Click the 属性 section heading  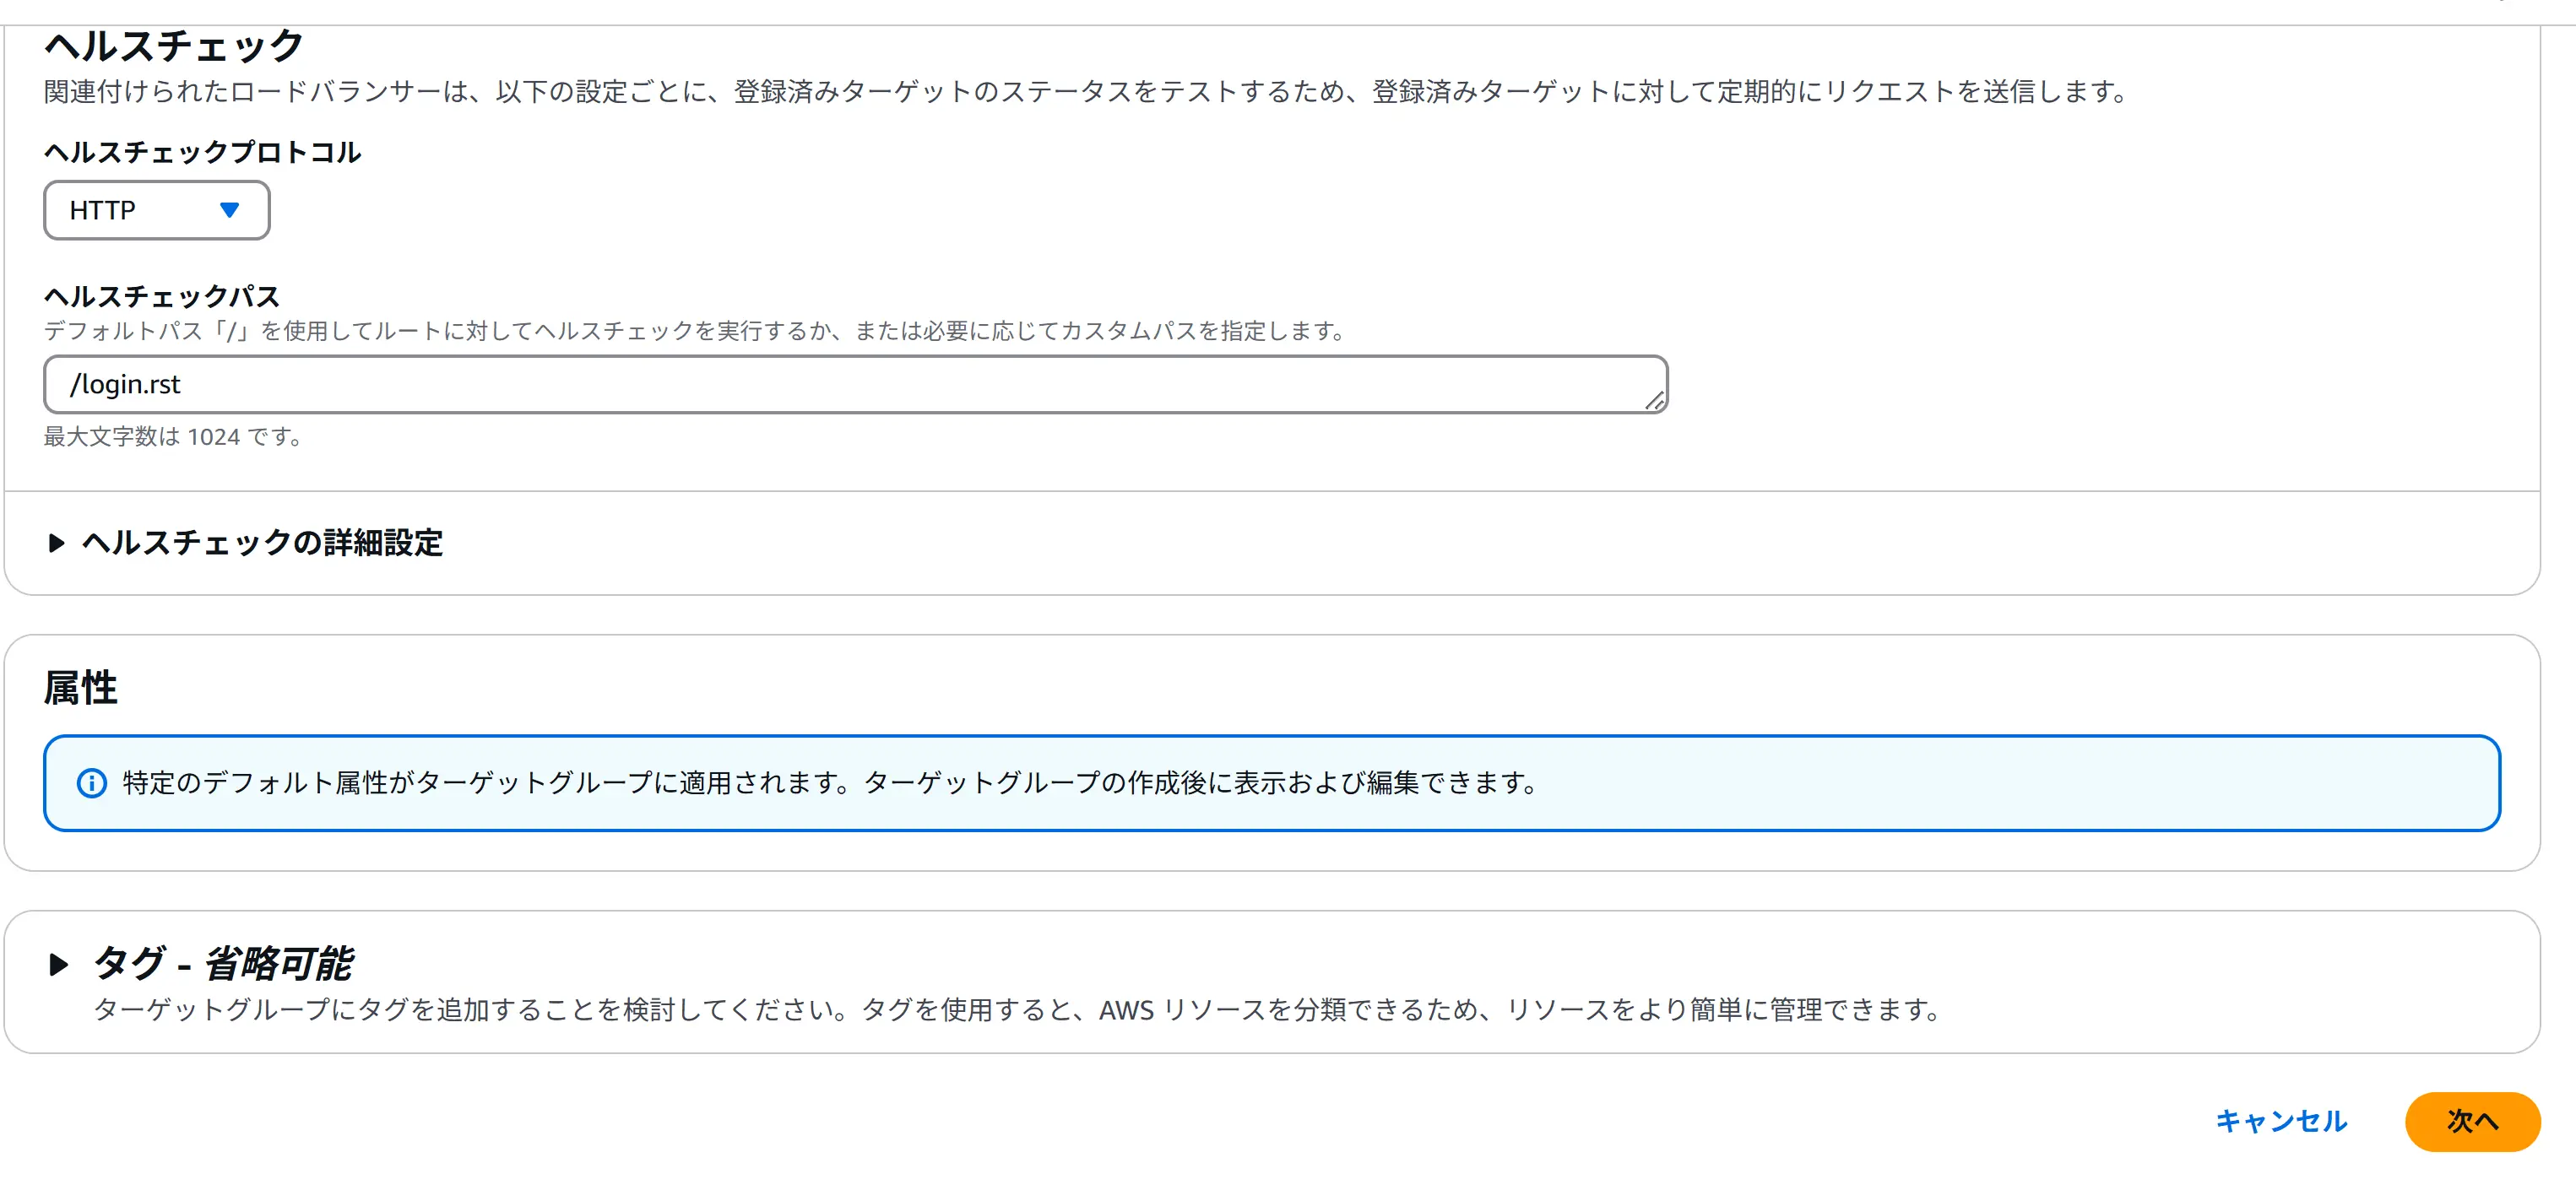coord(80,688)
